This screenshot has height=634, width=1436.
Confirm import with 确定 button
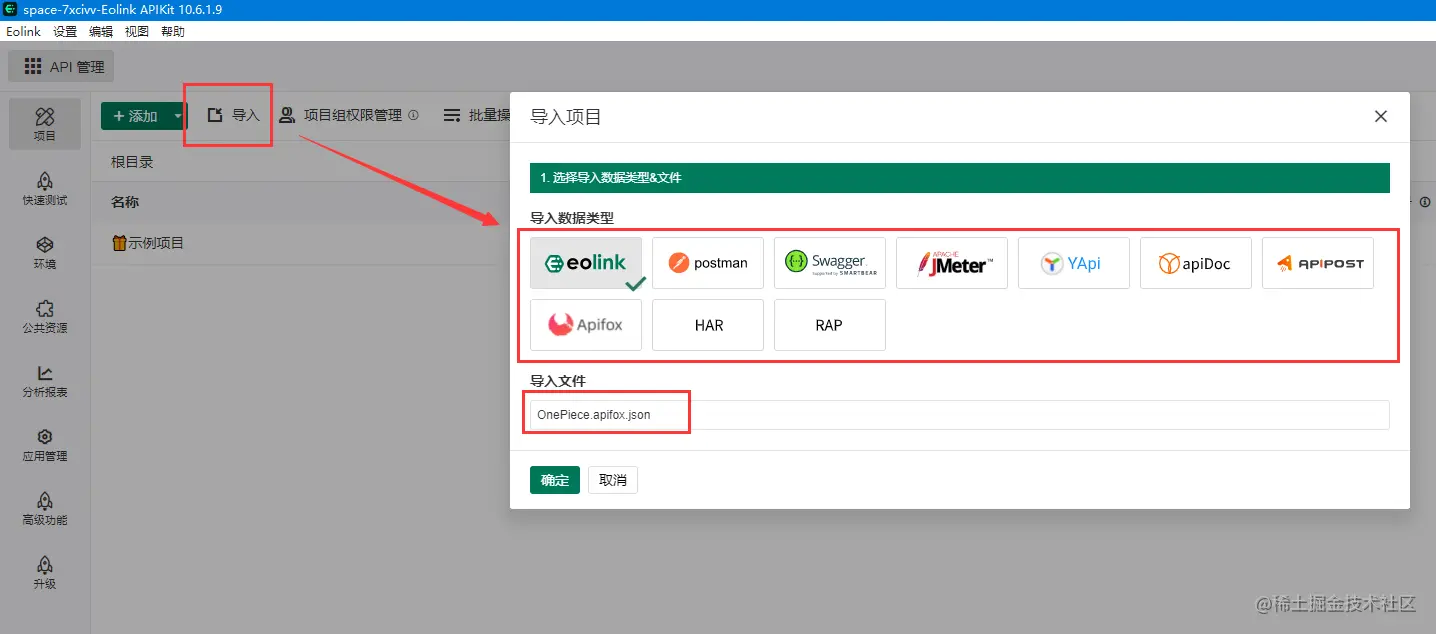click(x=555, y=480)
